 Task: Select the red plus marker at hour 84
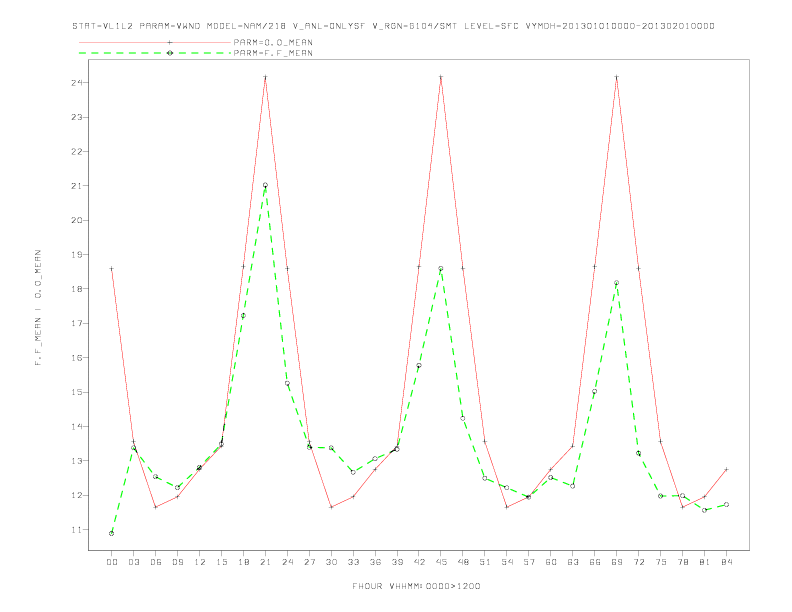tap(726, 470)
